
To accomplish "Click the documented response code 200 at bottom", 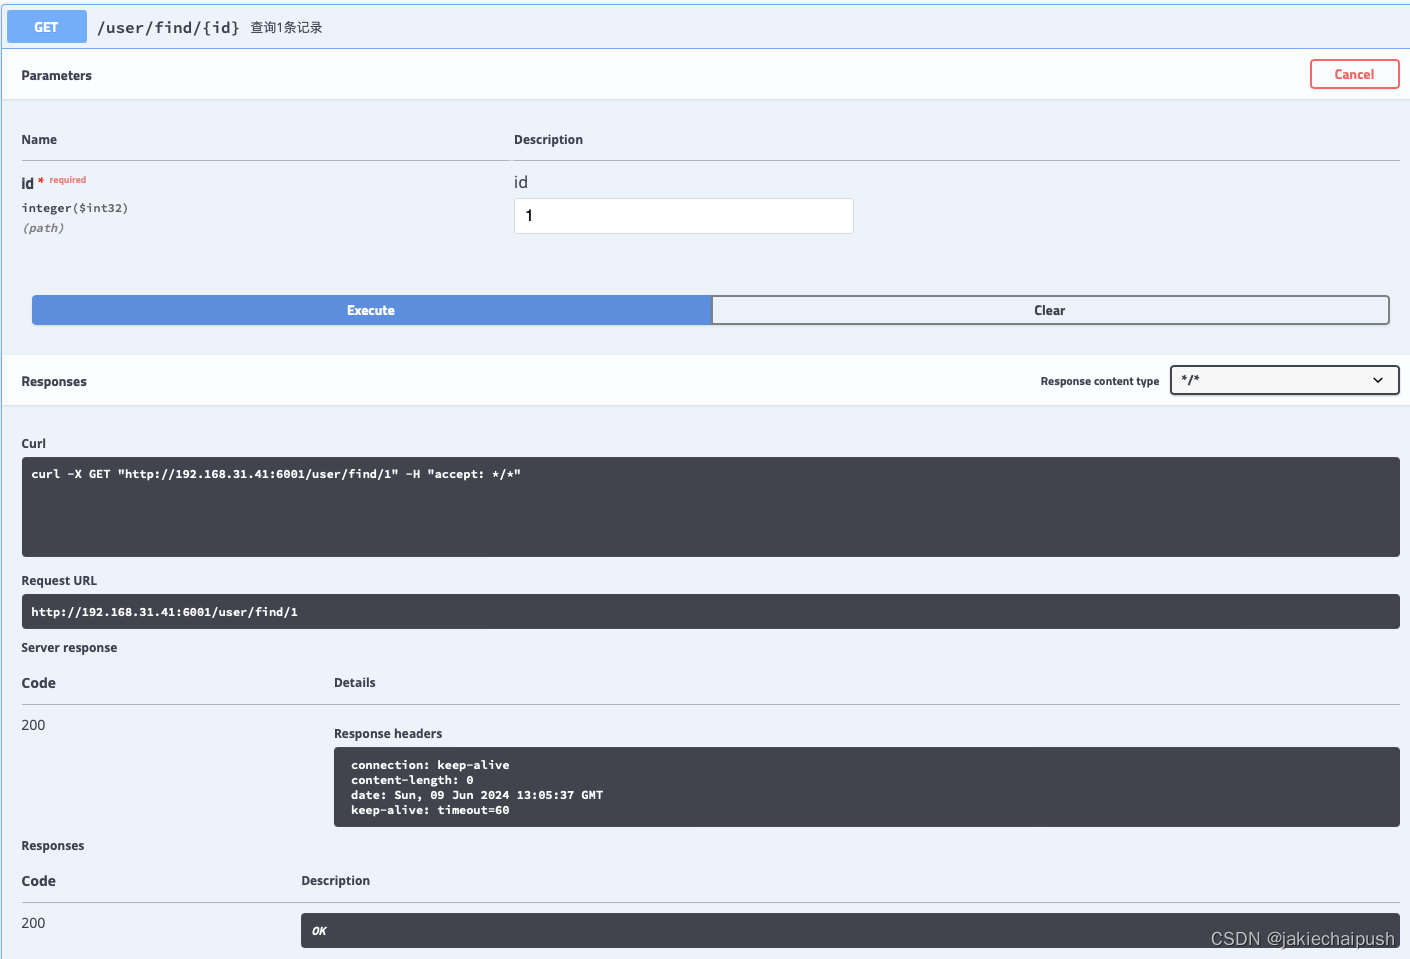I will [33, 923].
